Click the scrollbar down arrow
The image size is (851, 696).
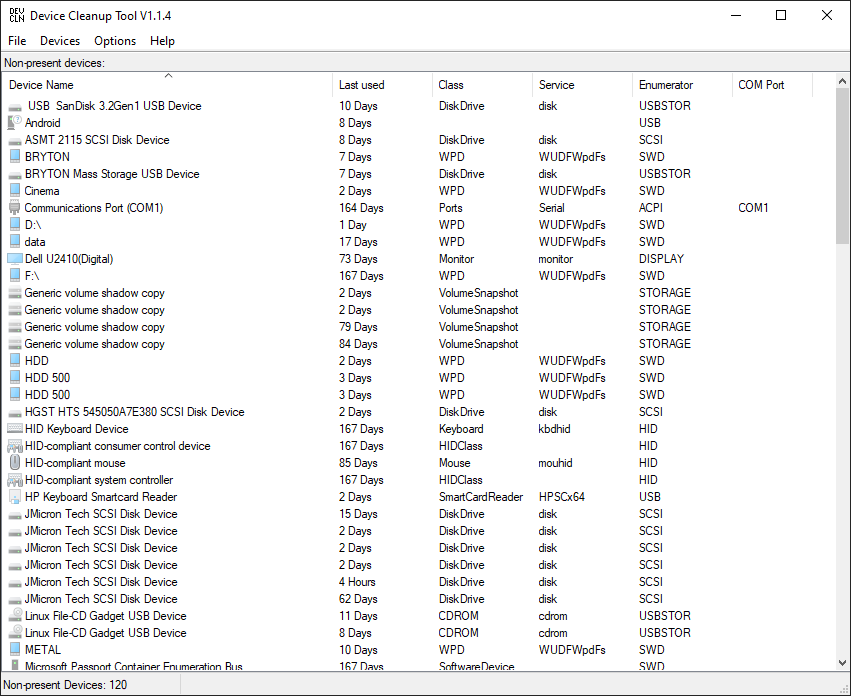pos(842,663)
